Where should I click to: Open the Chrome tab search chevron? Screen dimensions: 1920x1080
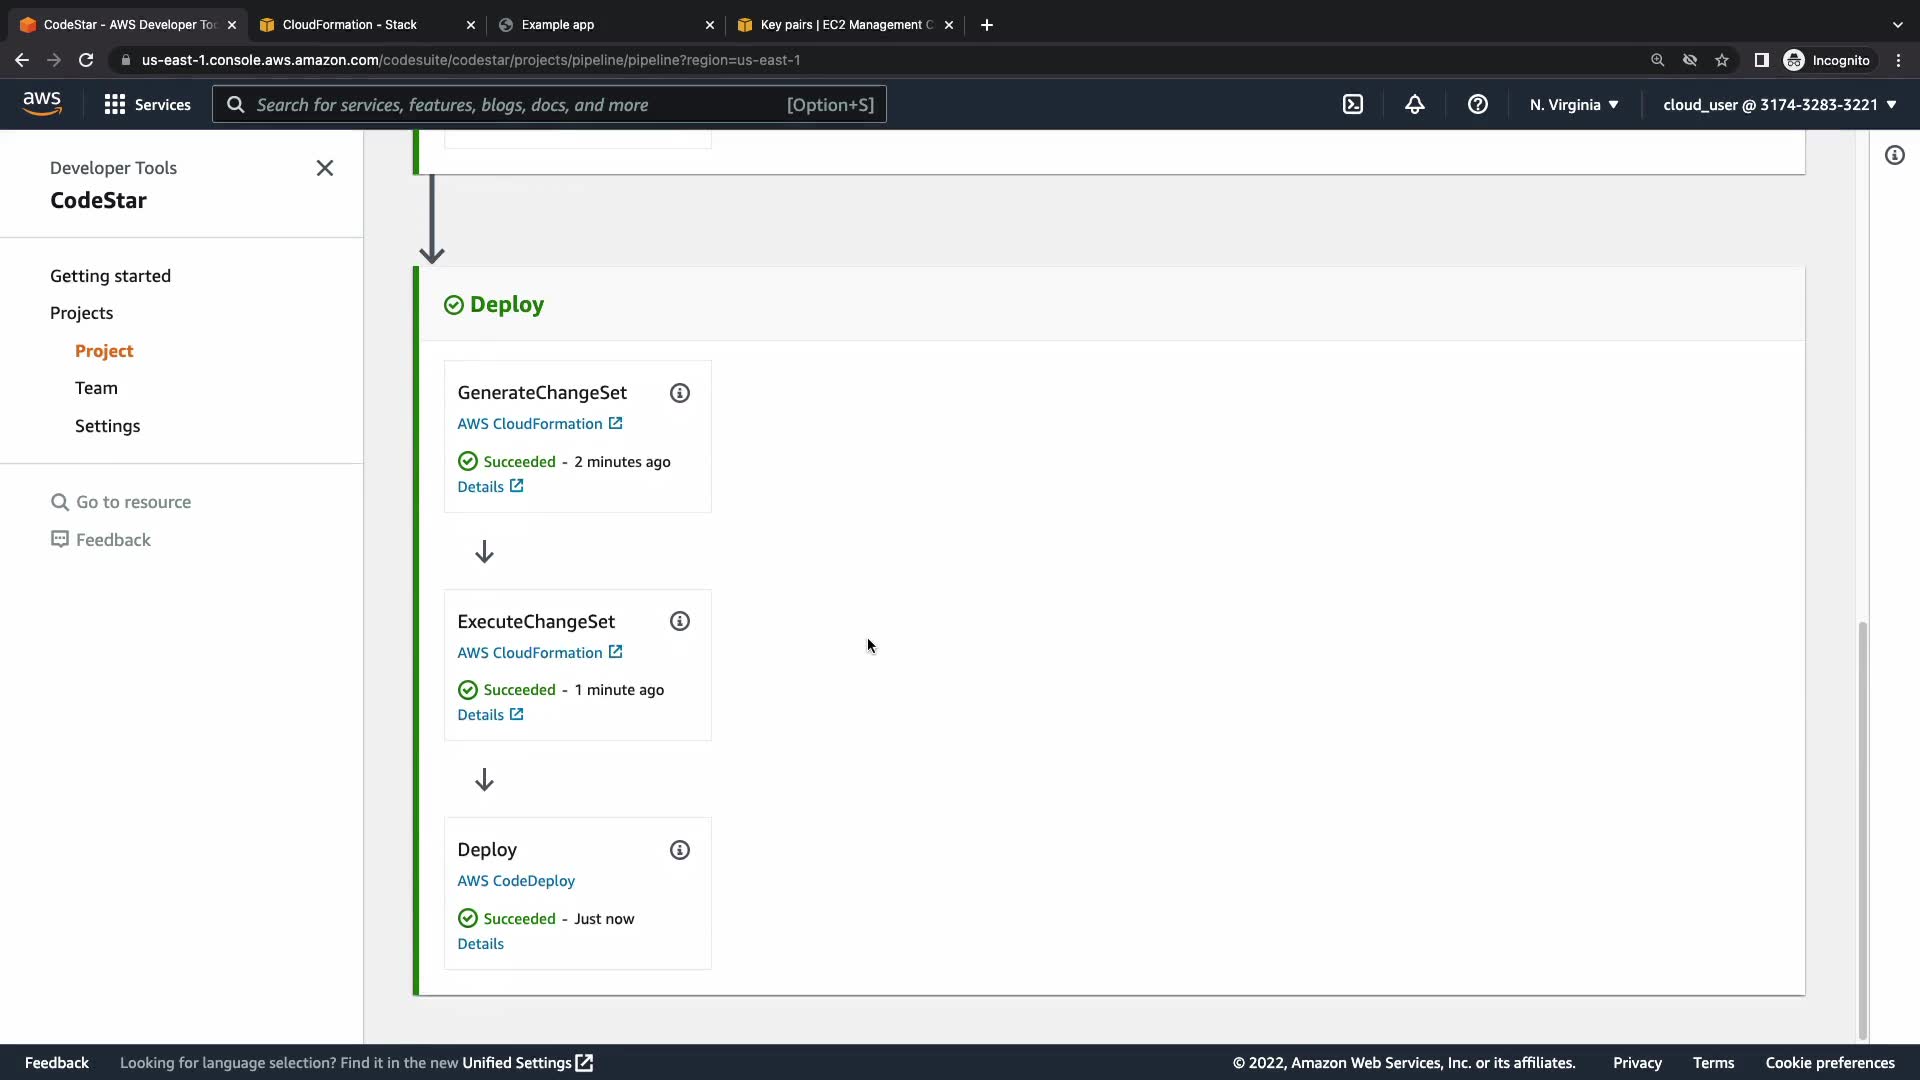pyautogui.click(x=1897, y=25)
